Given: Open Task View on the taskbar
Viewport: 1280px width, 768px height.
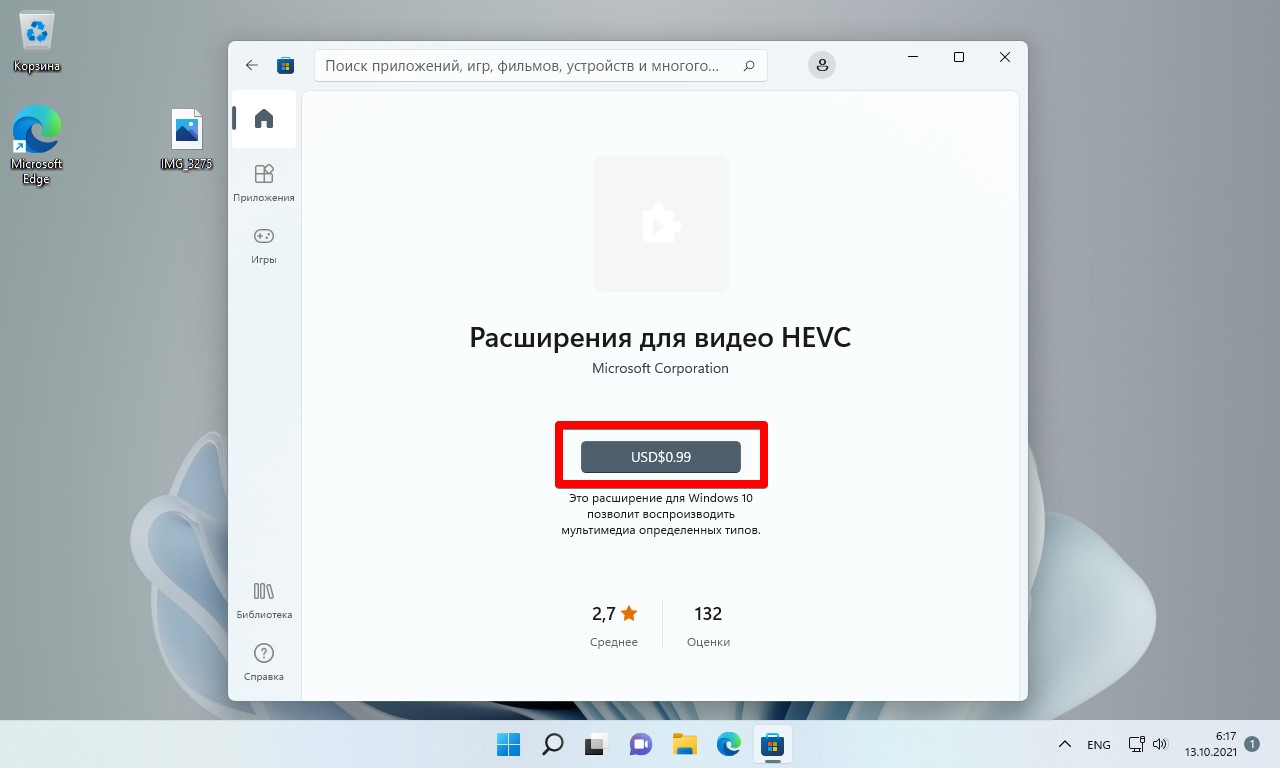Looking at the screenshot, I should point(597,744).
